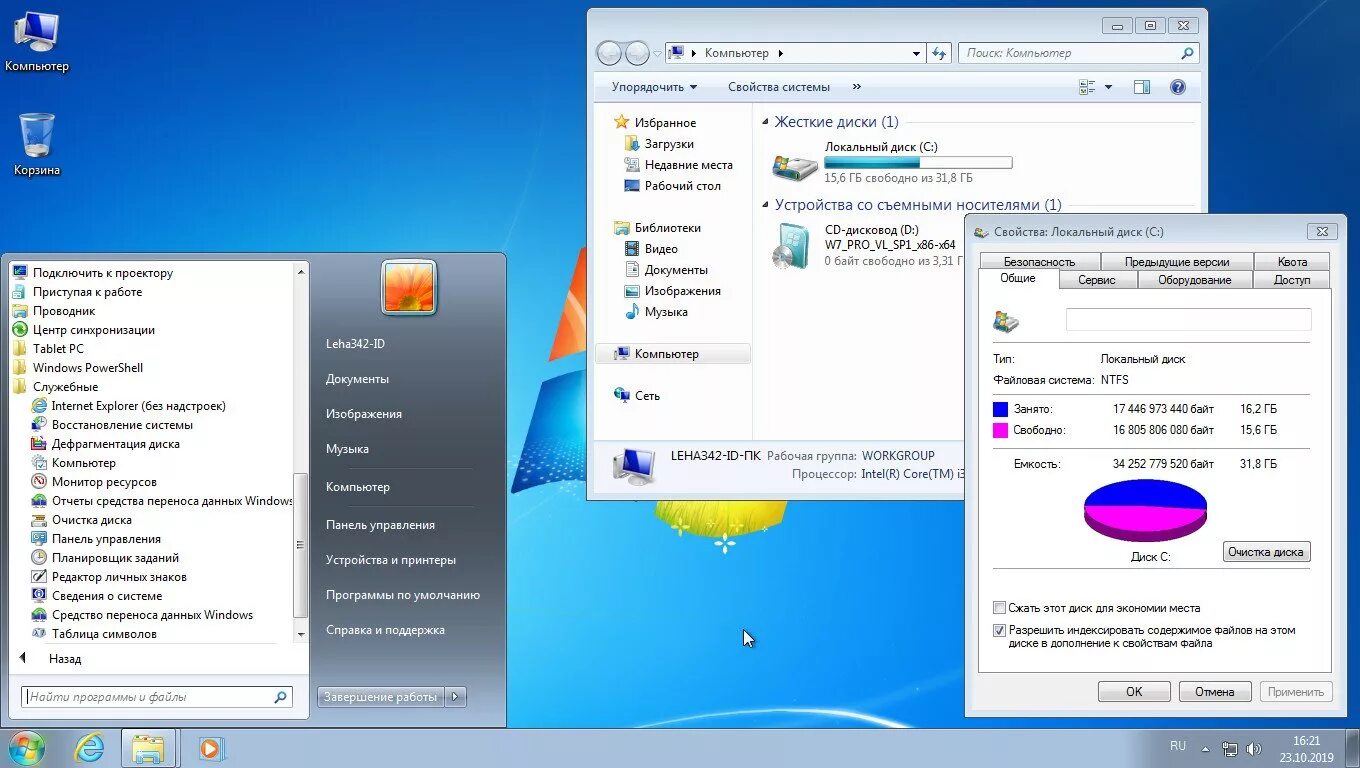
Task: Open Монитор ресурсов
Action: coord(104,481)
